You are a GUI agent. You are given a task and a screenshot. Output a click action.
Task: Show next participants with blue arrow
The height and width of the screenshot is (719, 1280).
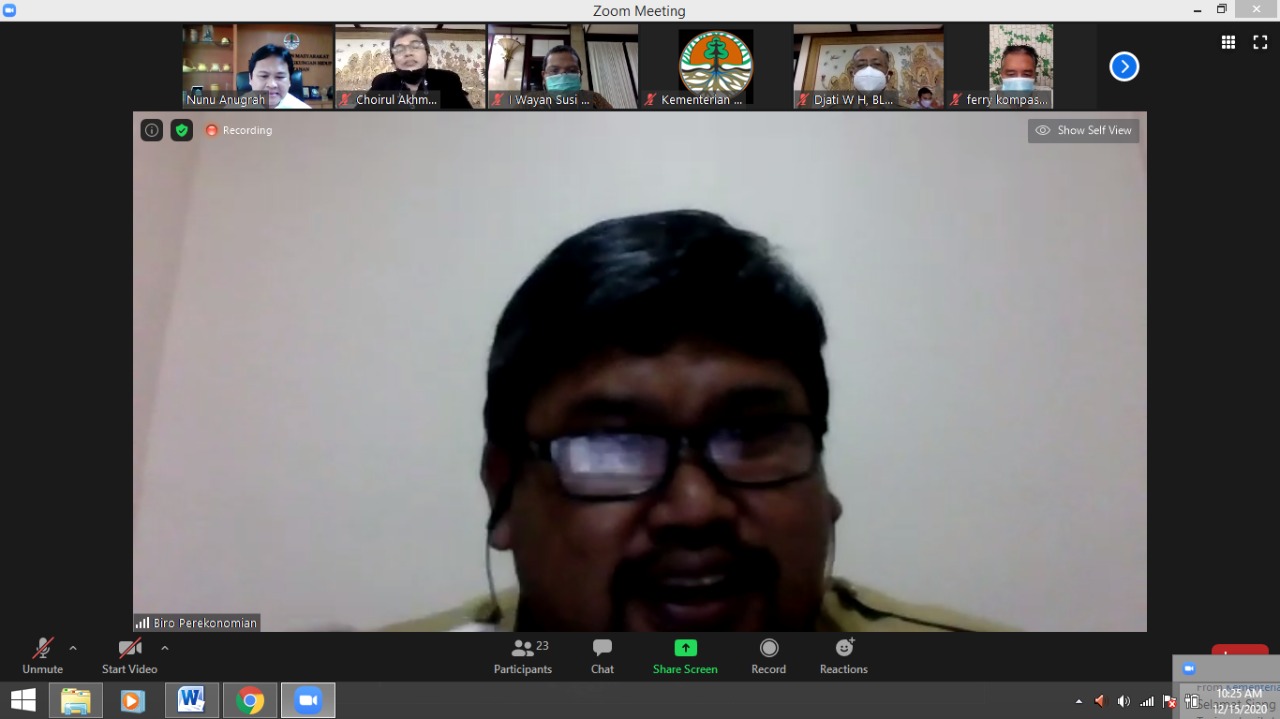[1124, 66]
